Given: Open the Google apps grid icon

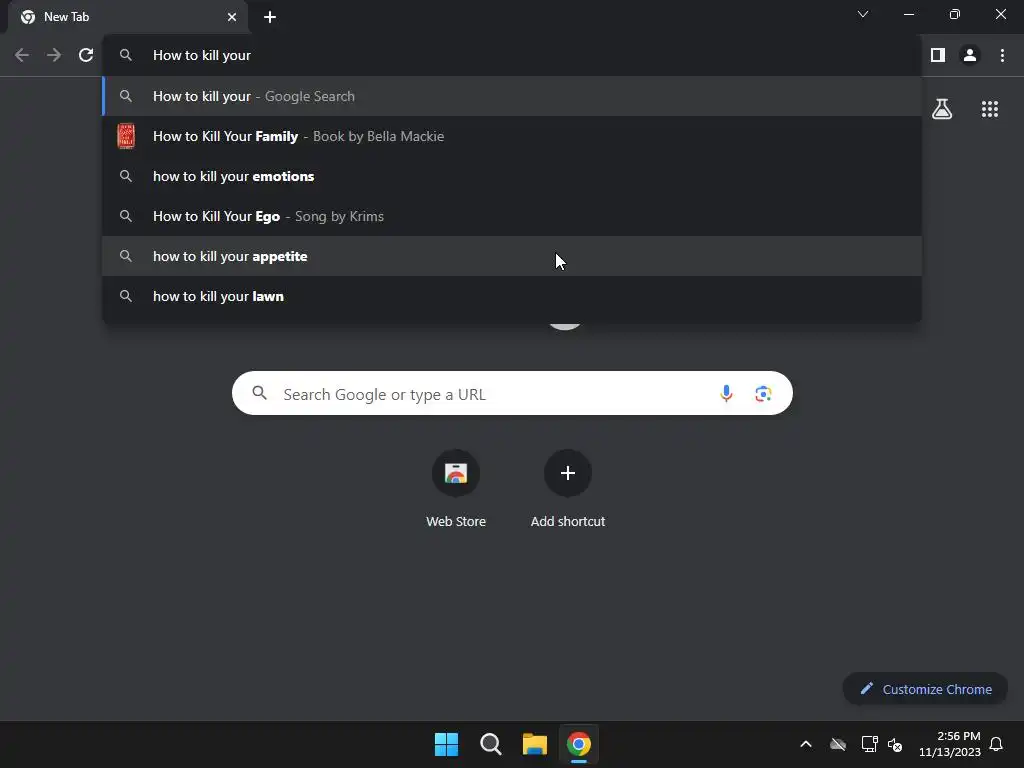Looking at the screenshot, I should tap(989, 109).
